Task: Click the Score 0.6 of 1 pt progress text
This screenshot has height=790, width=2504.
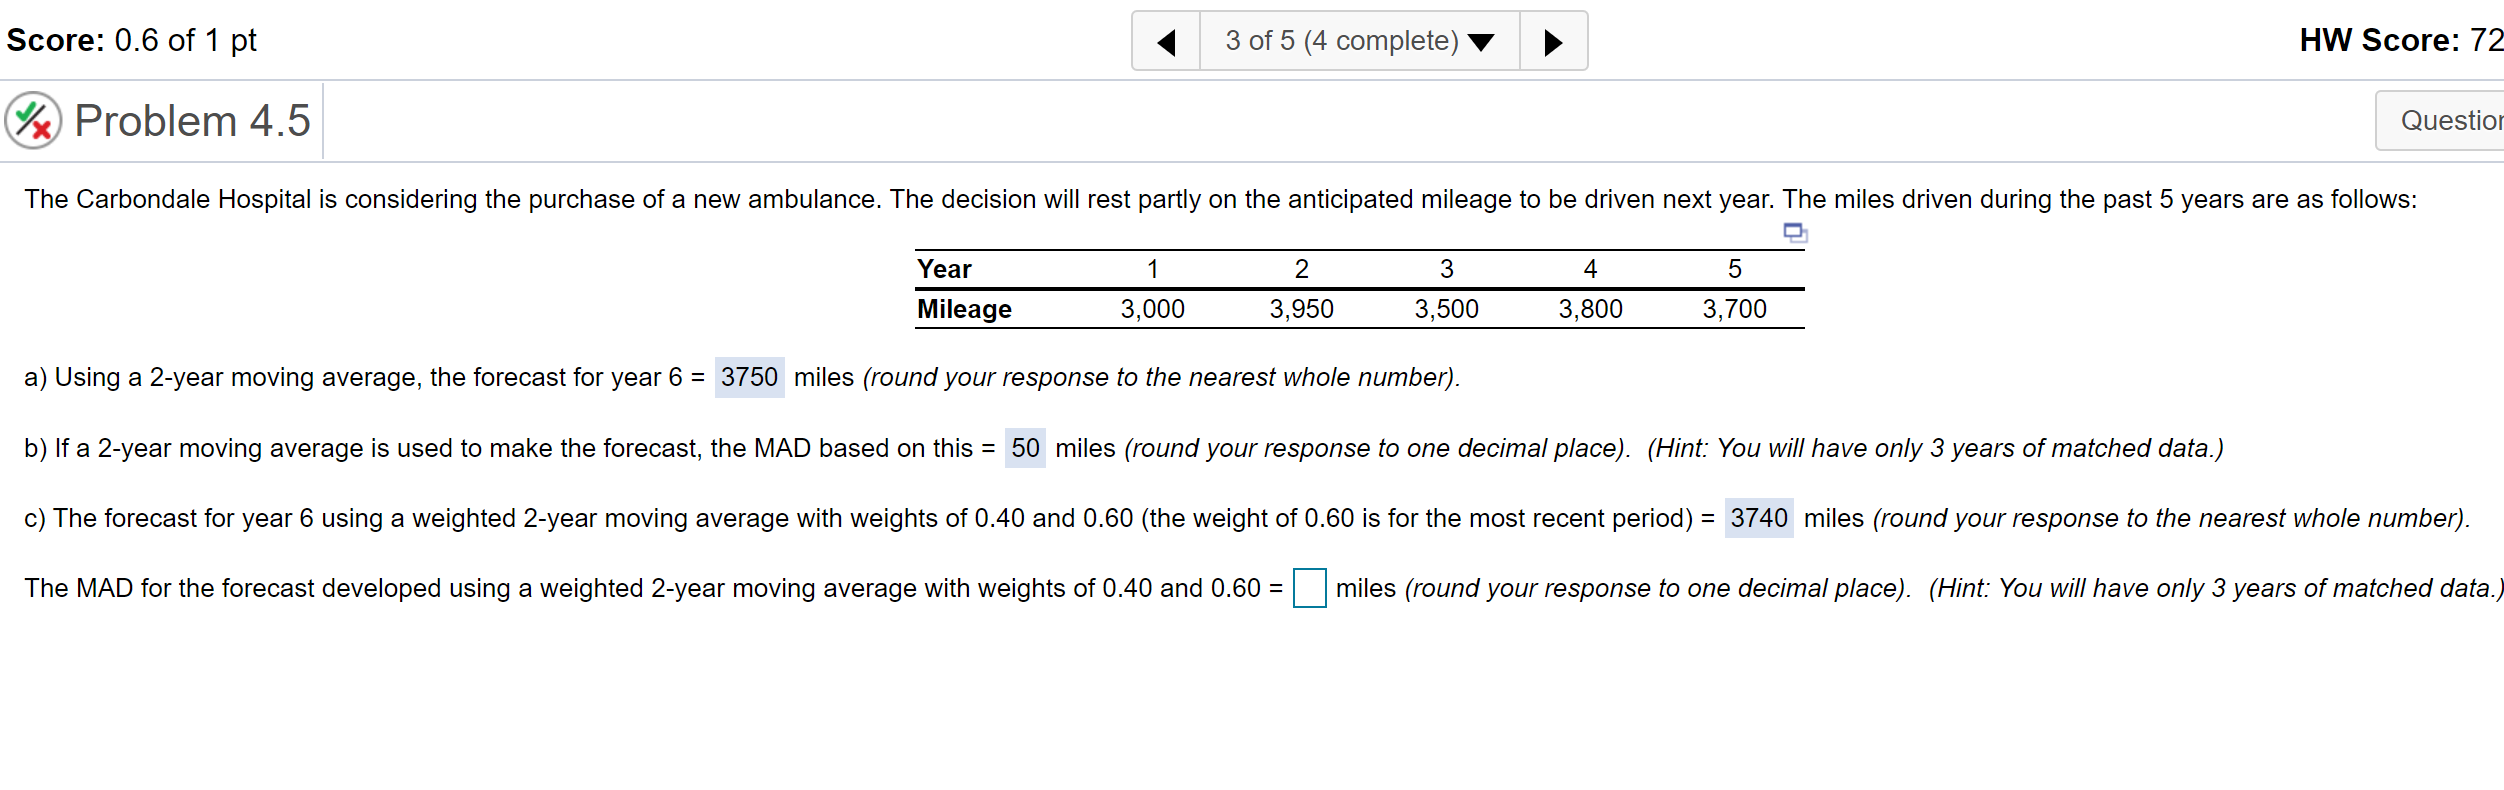Action: tap(128, 40)
